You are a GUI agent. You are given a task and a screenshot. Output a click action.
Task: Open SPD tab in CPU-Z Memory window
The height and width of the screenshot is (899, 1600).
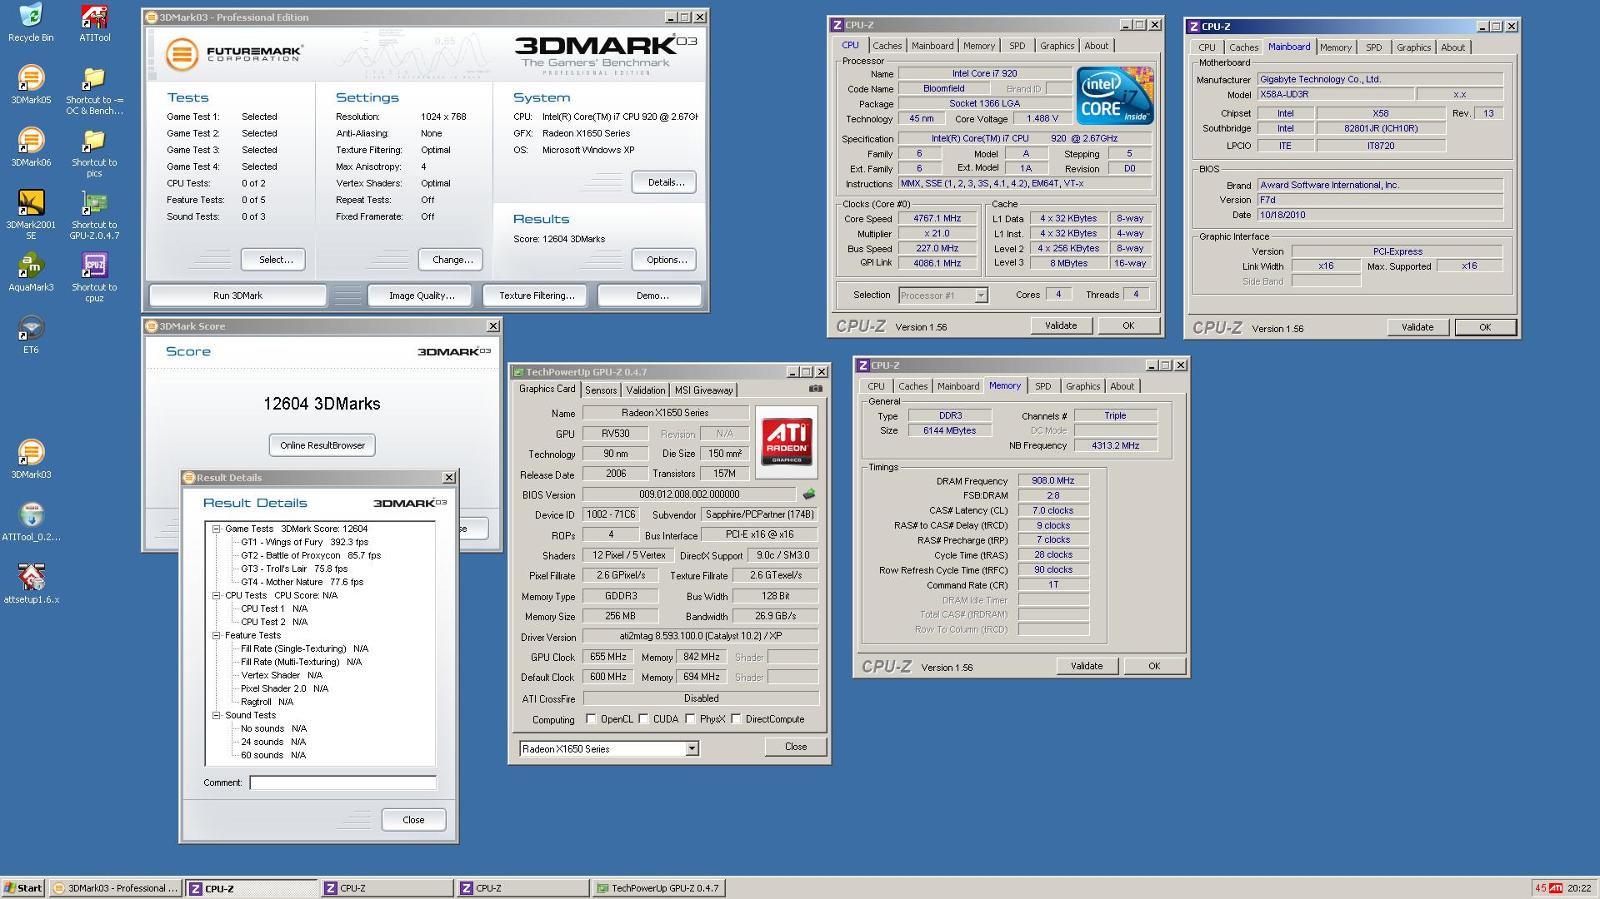coord(1043,387)
